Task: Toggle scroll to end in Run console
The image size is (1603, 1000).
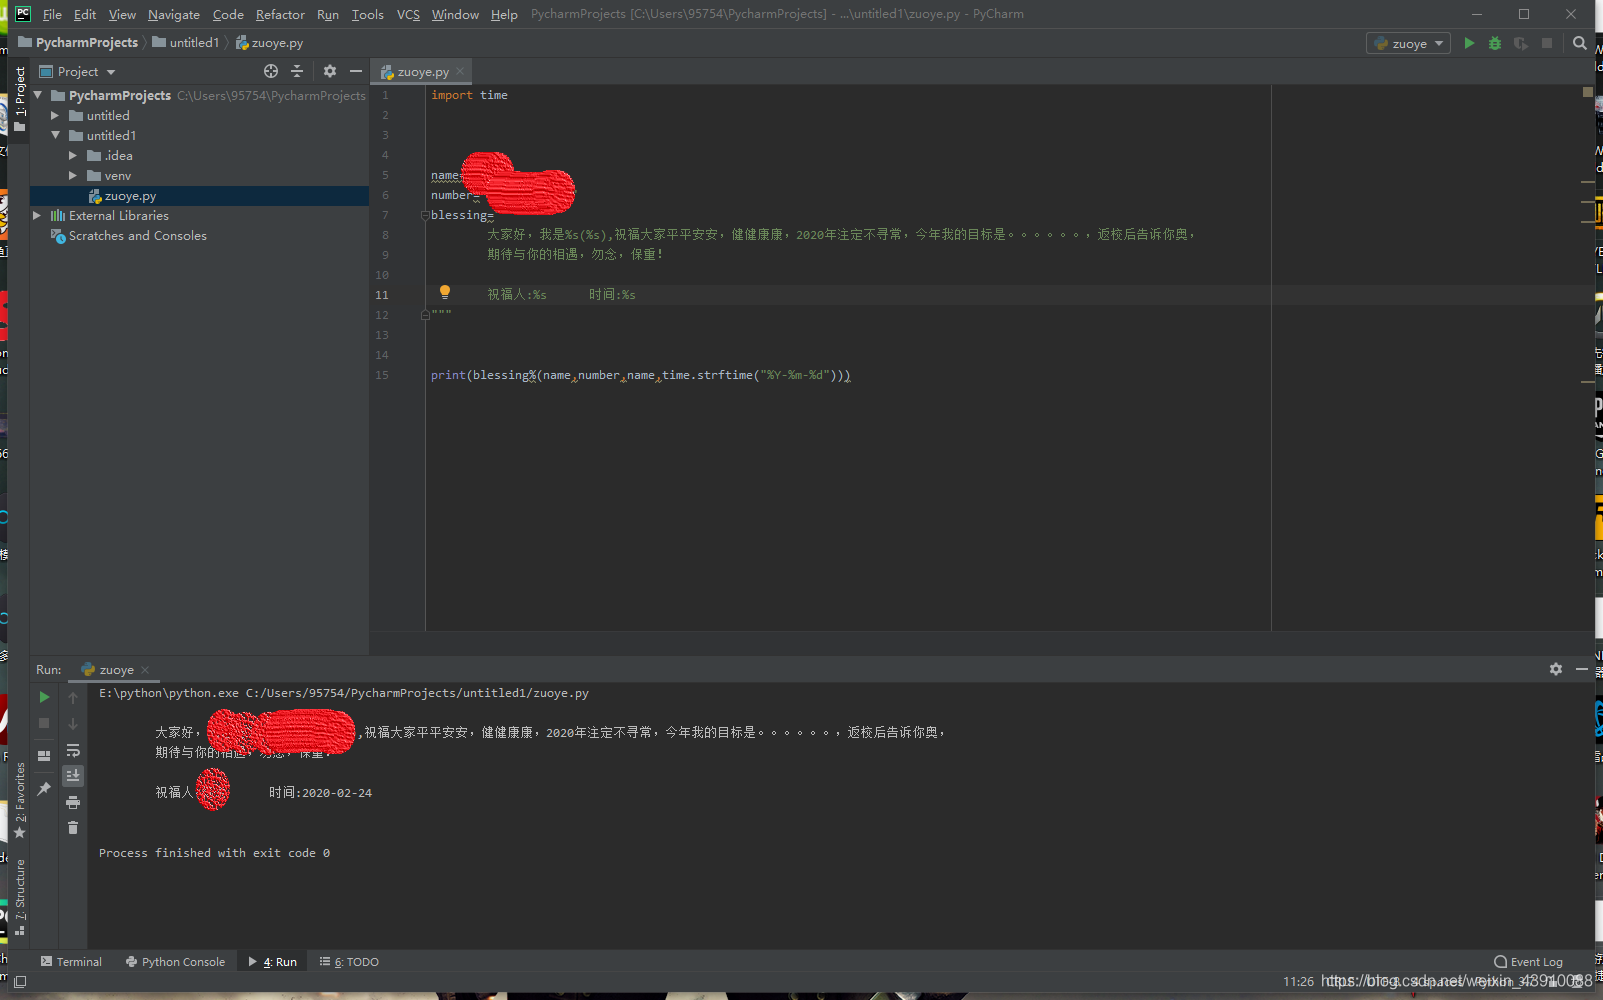Action: pyautogui.click(x=73, y=775)
